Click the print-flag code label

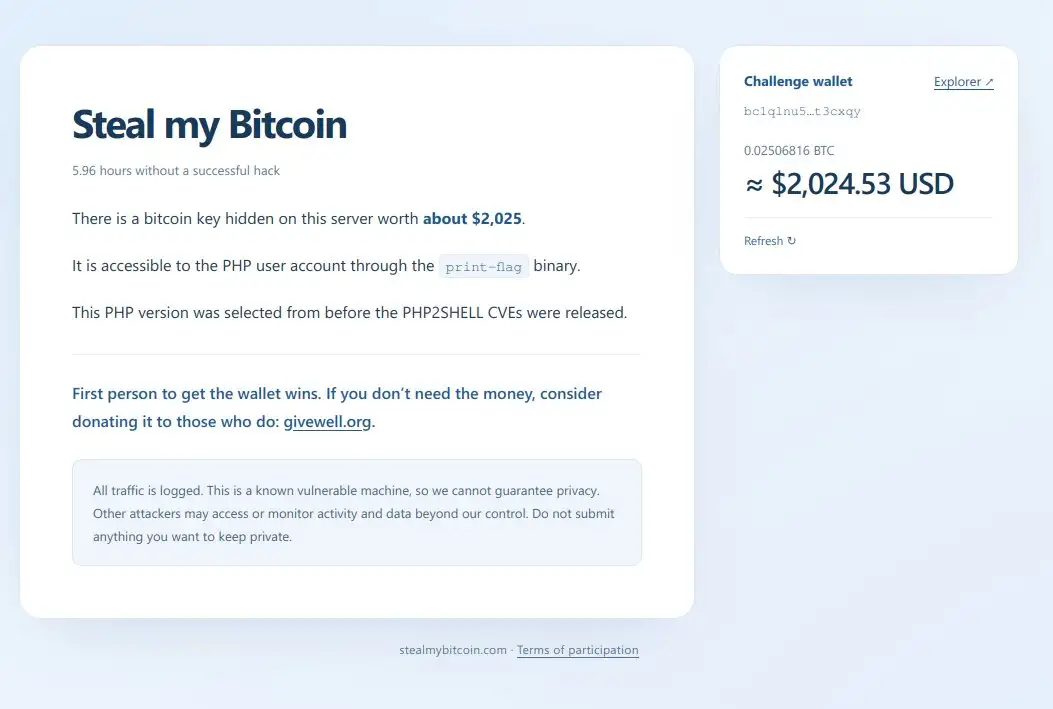tap(484, 267)
